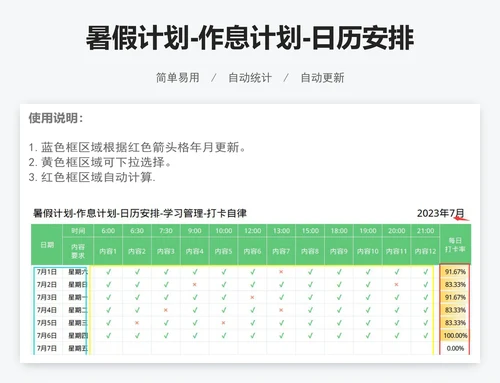Select the 6:00 time header

pyautogui.click(x=108, y=231)
